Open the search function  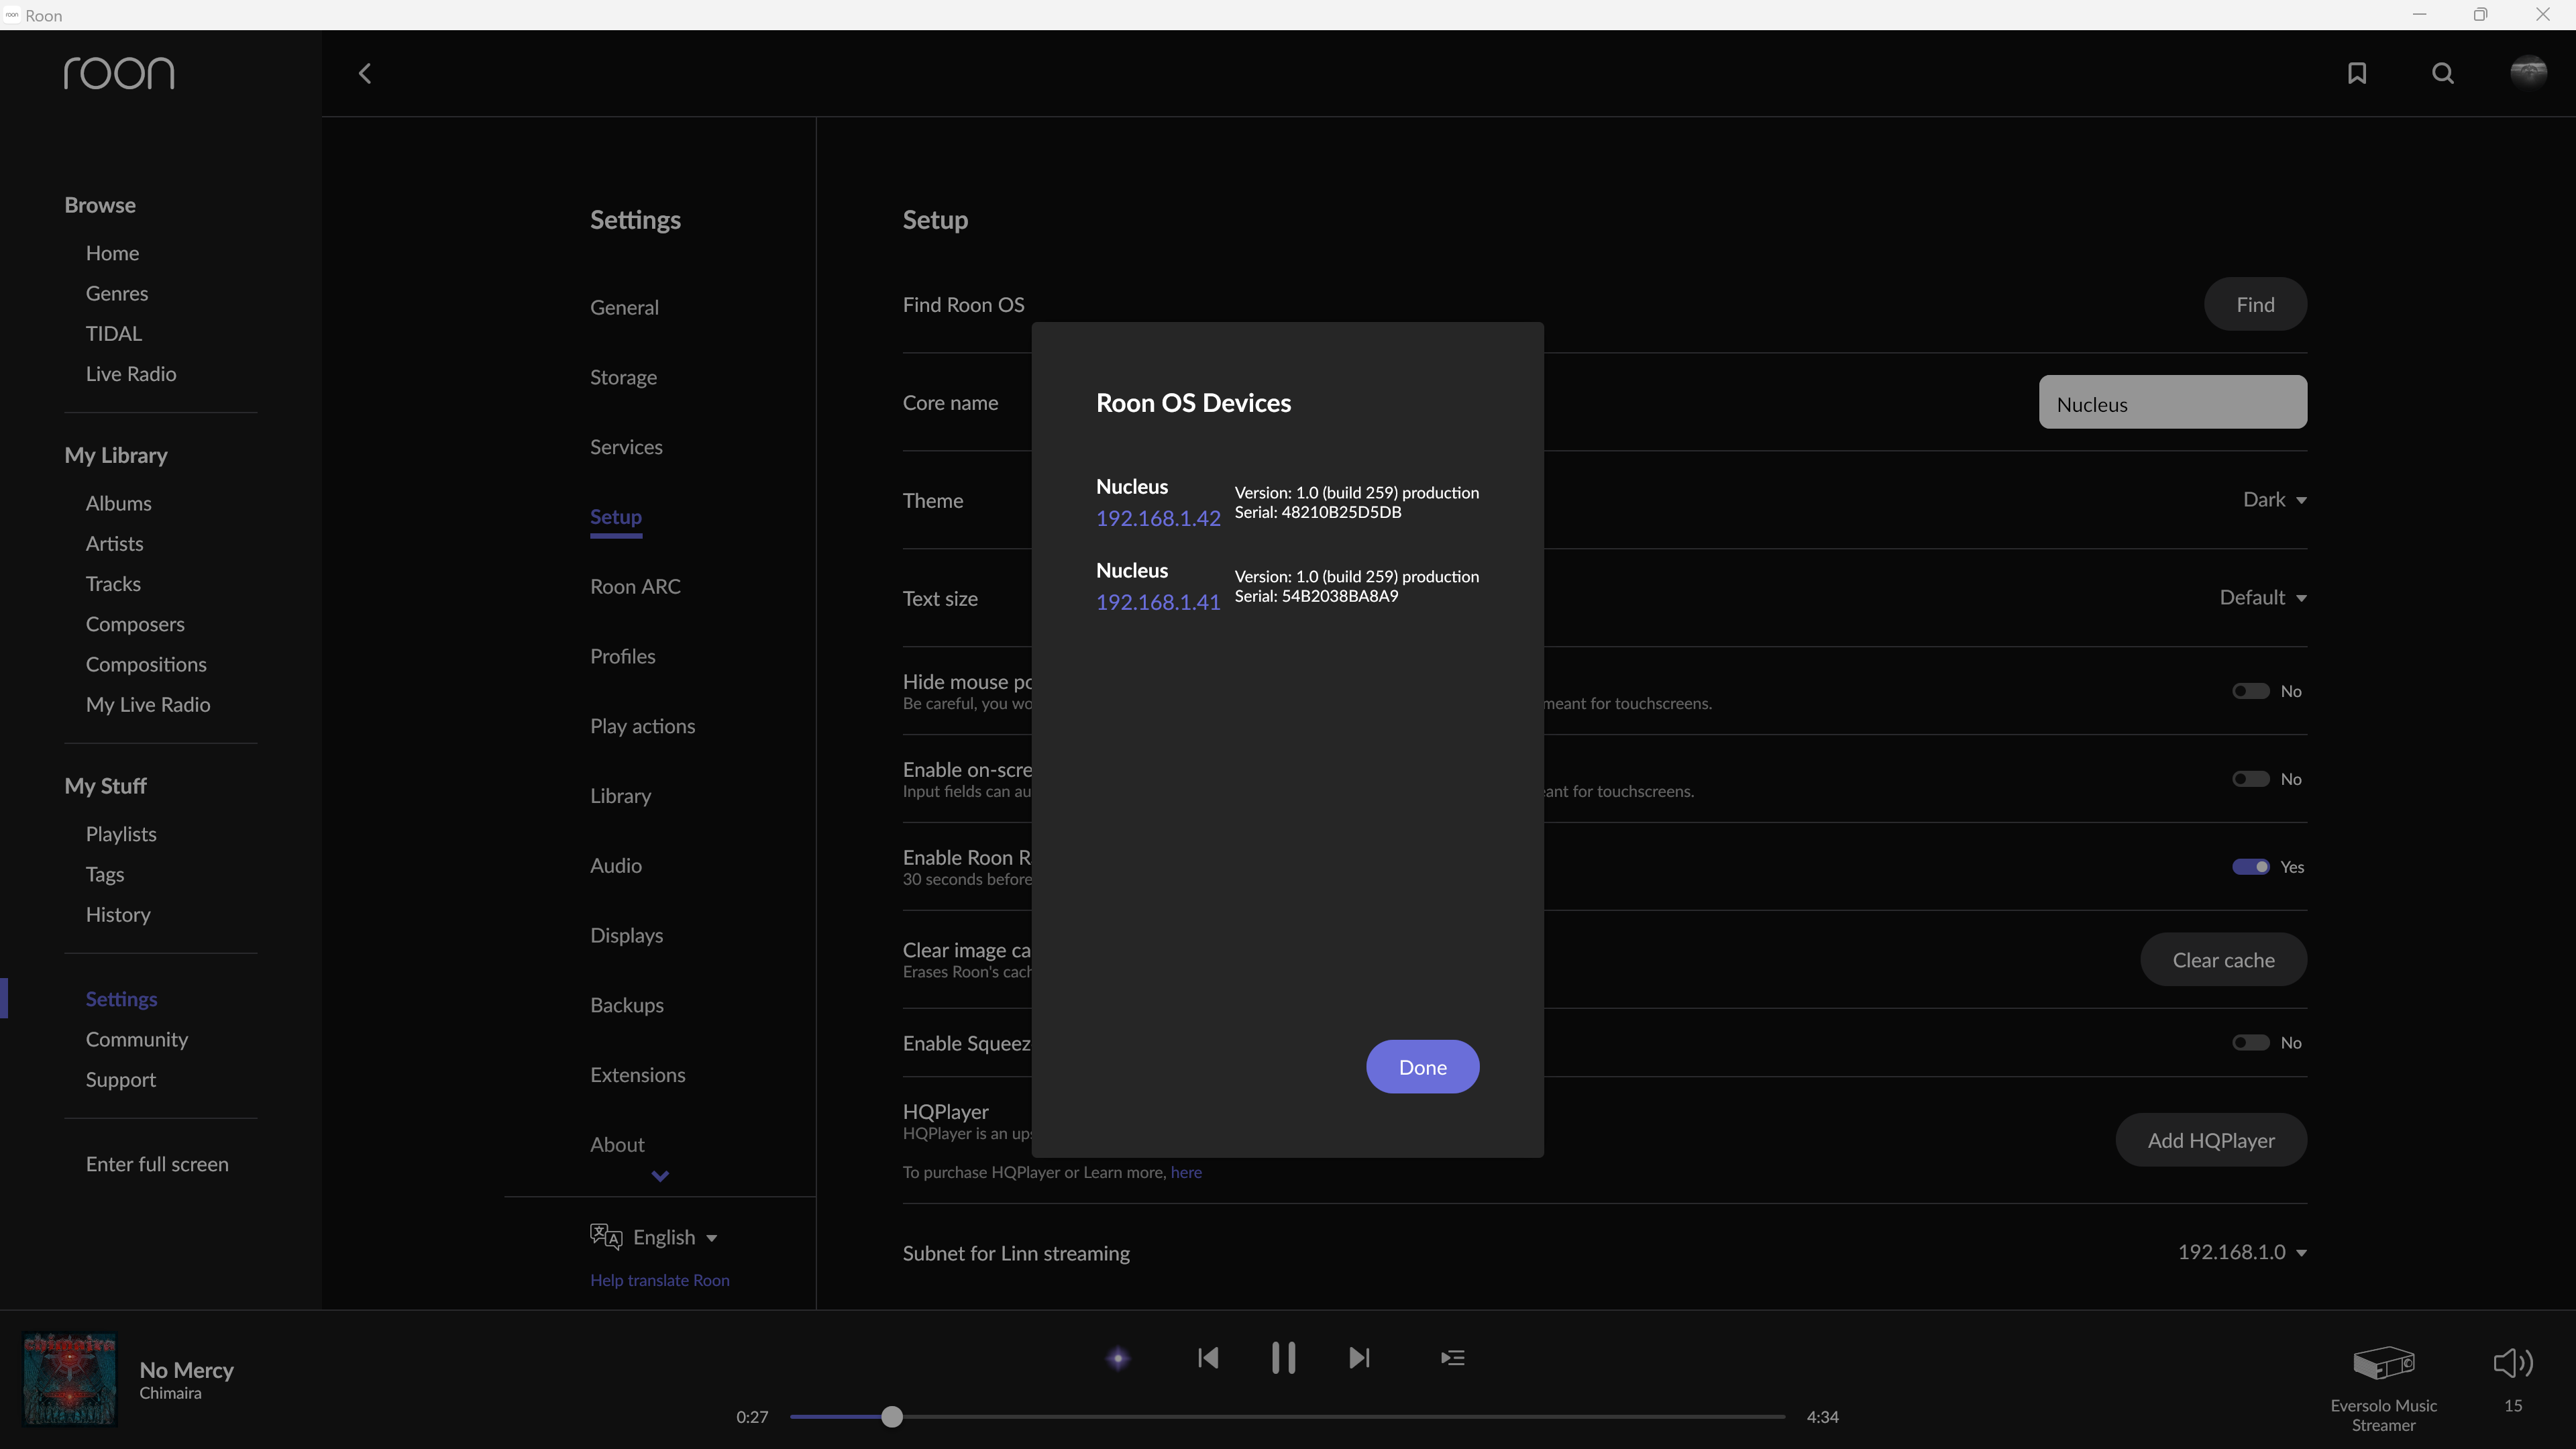tap(2442, 73)
